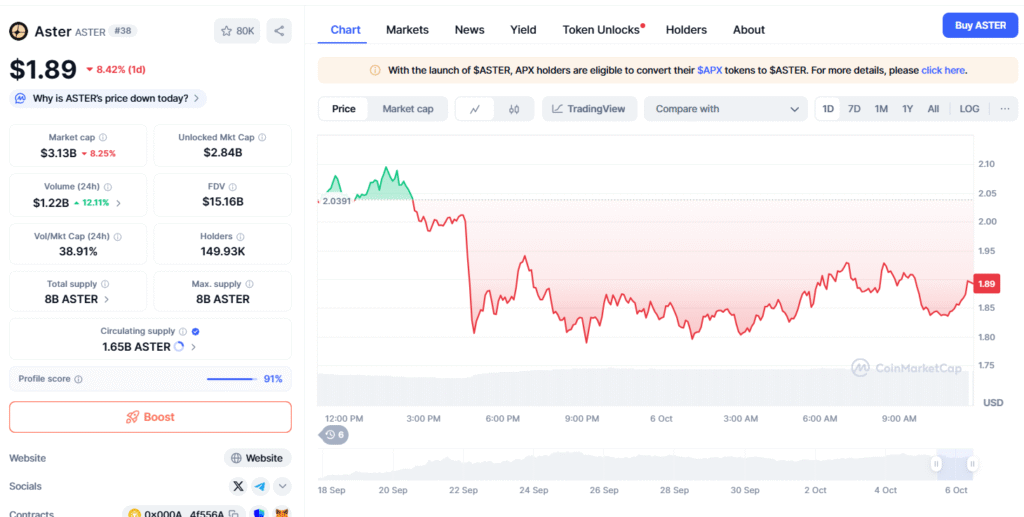Image resolution: width=1024 pixels, height=517 pixels.
Task: Select the 7D time range
Action: [854, 109]
